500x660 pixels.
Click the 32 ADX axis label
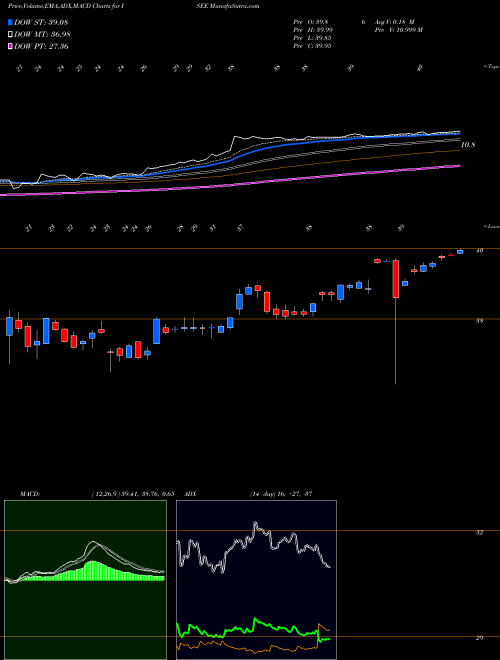tap(479, 532)
